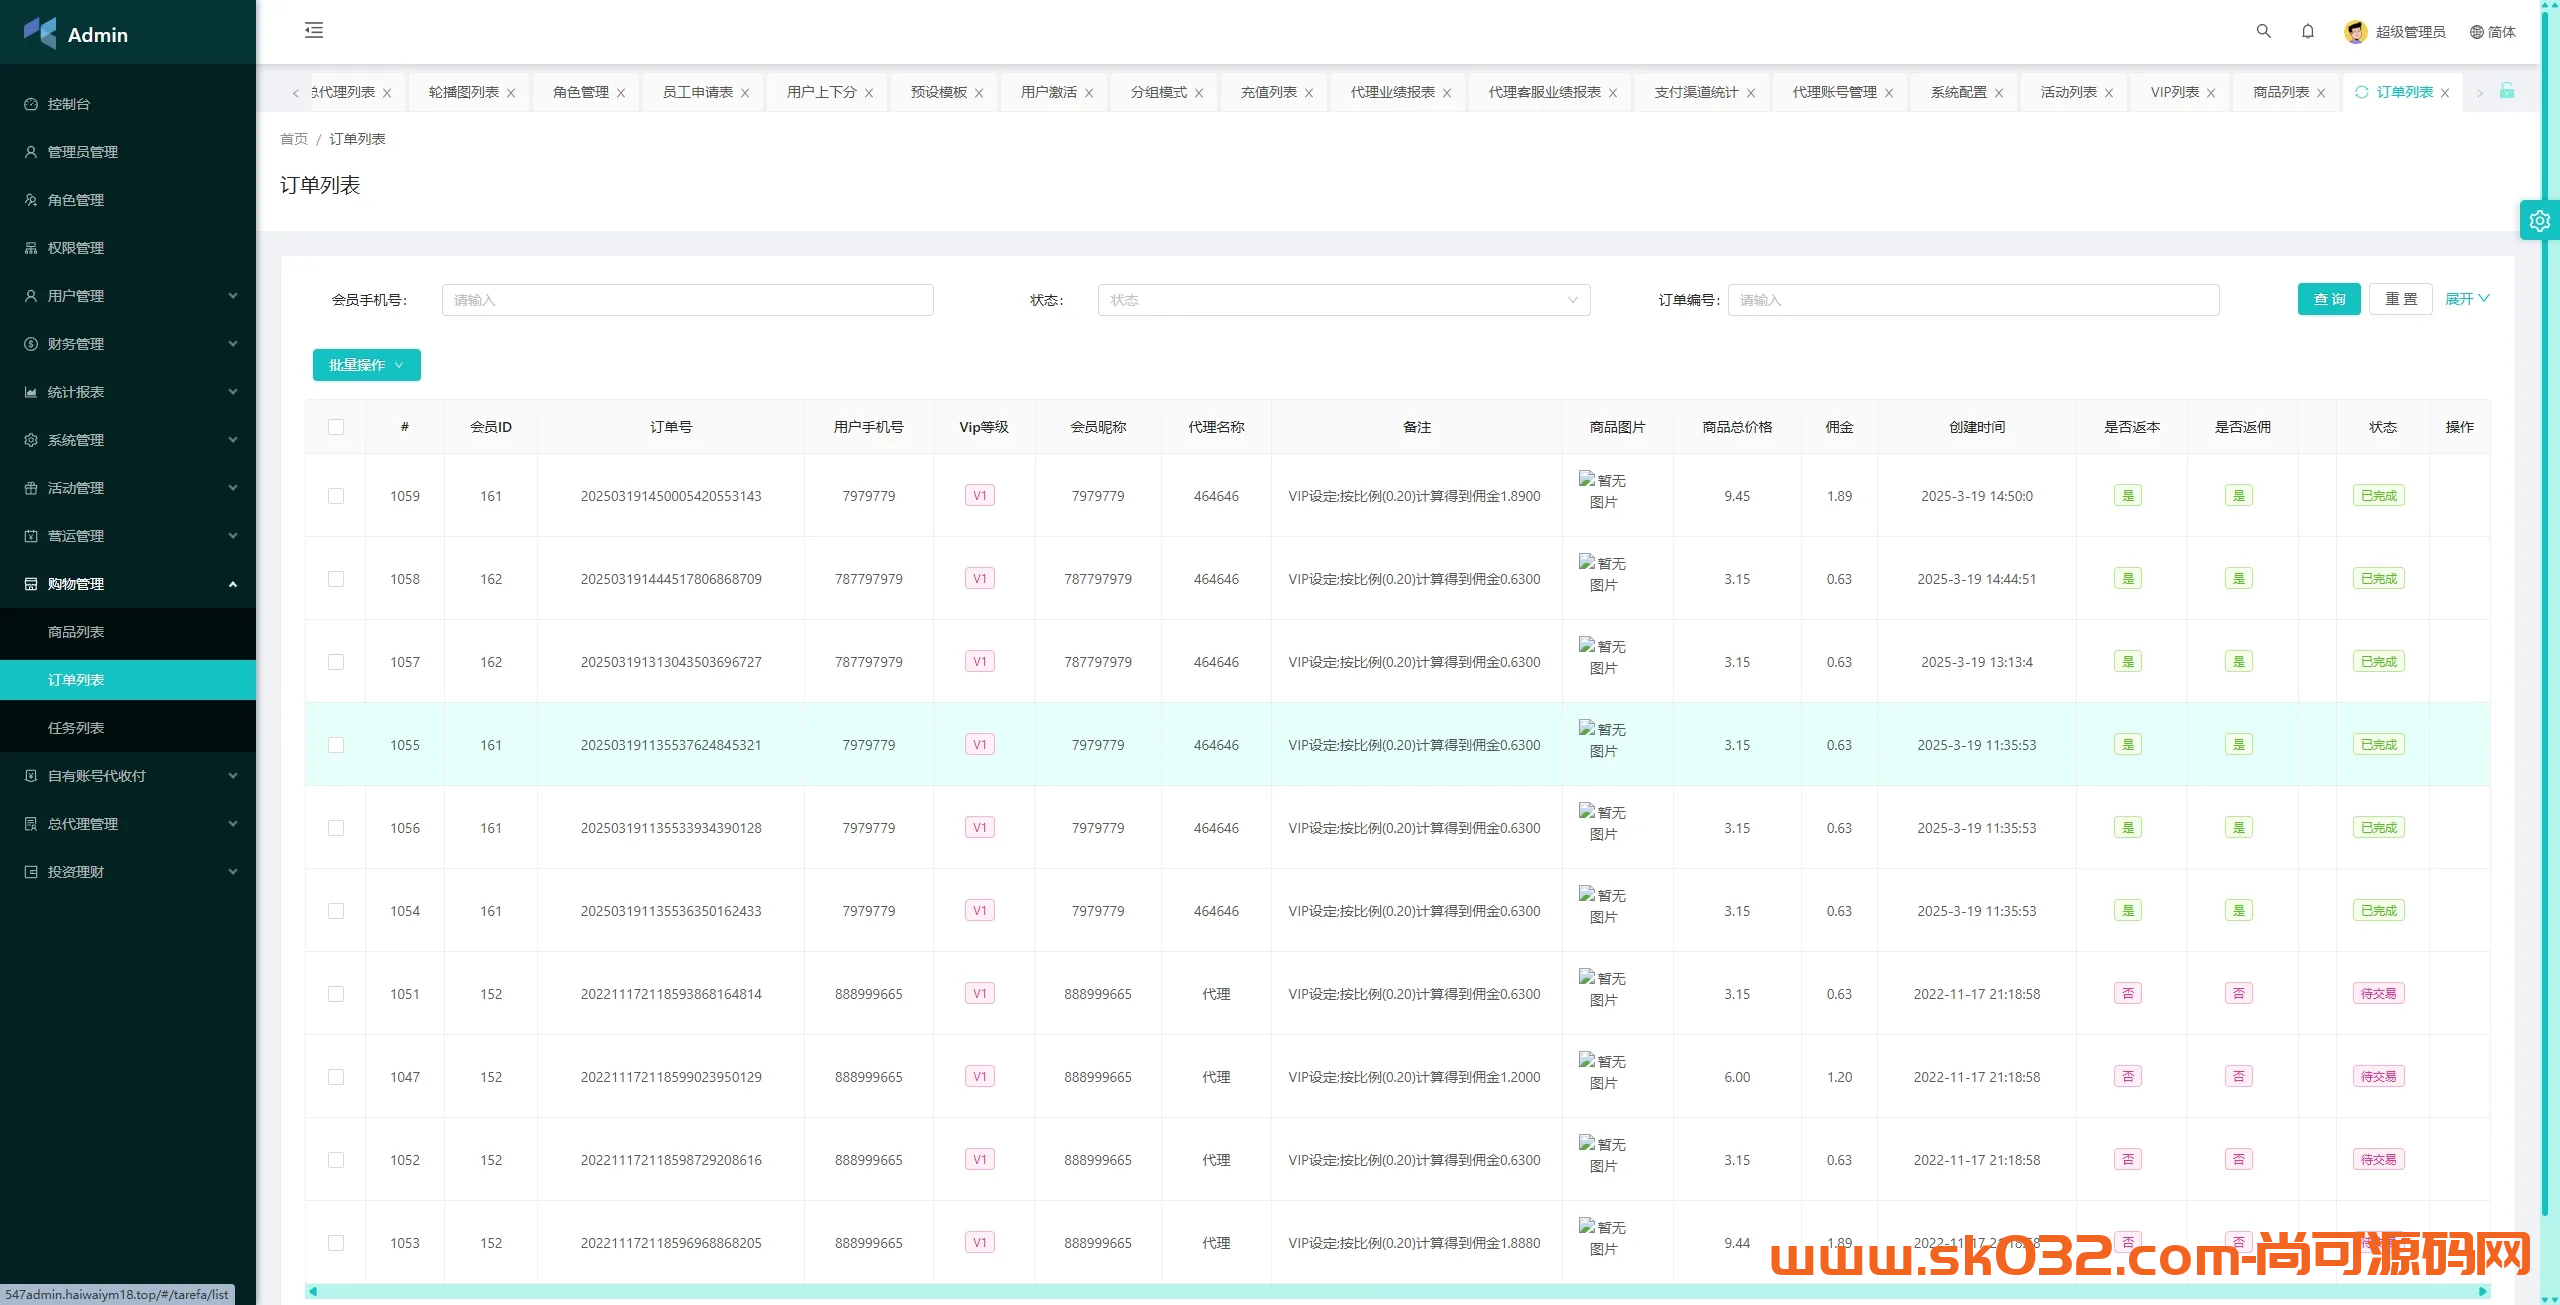This screenshot has height=1305, width=2560.
Task: Click the language globe icon
Action: (x=2476, y=32)
